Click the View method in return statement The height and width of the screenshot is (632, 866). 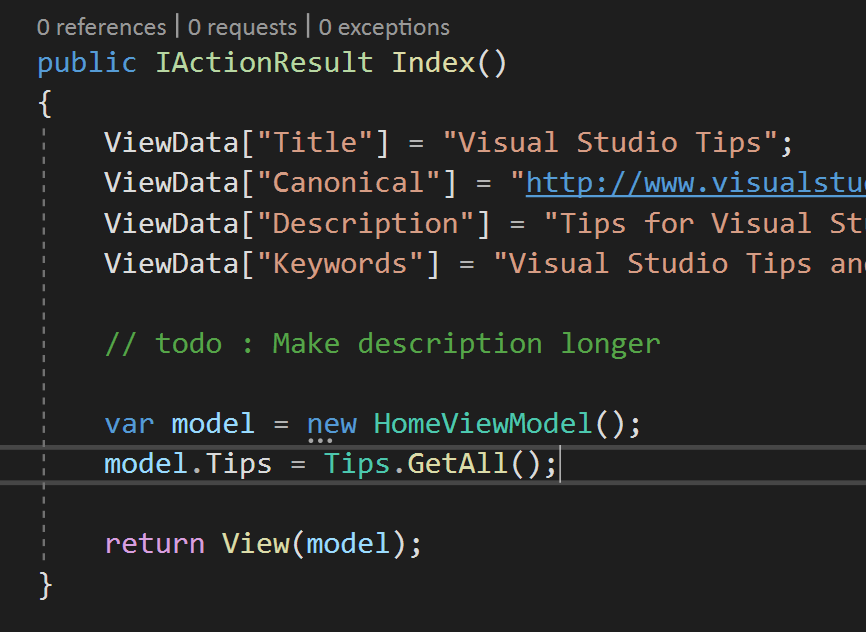click(x=256, y=544)
